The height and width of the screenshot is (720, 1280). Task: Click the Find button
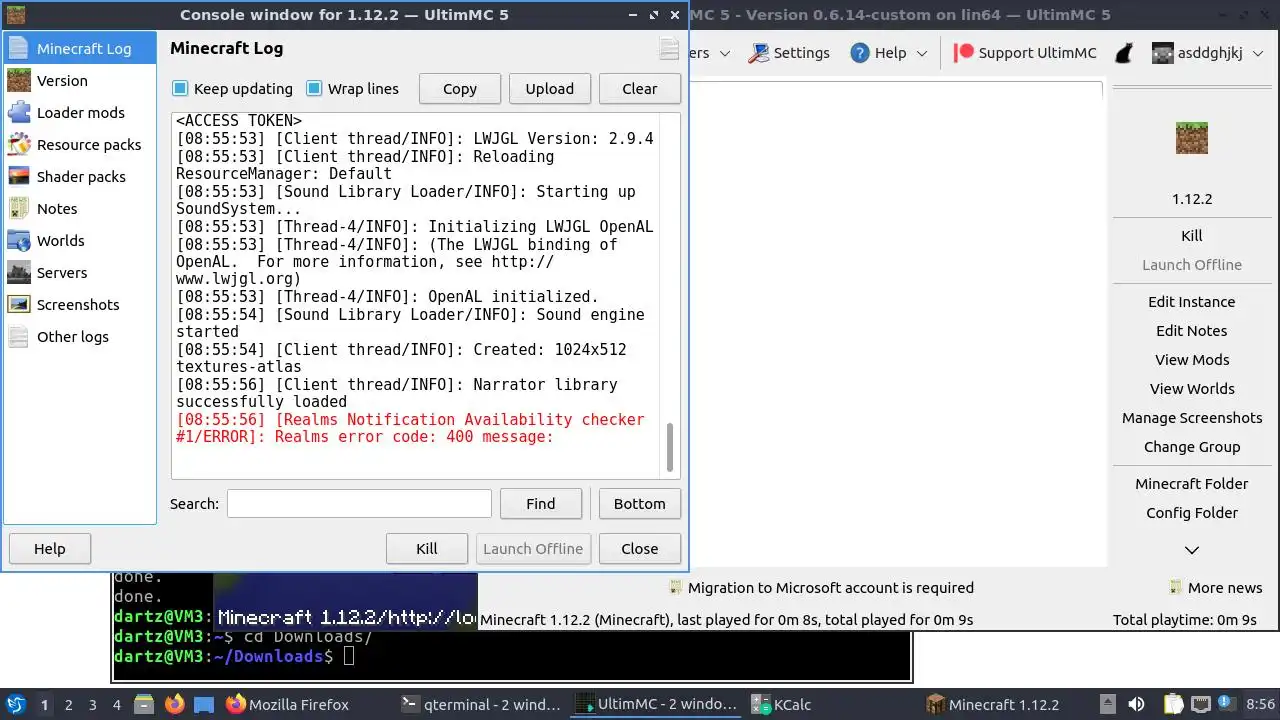click(541, 503)
